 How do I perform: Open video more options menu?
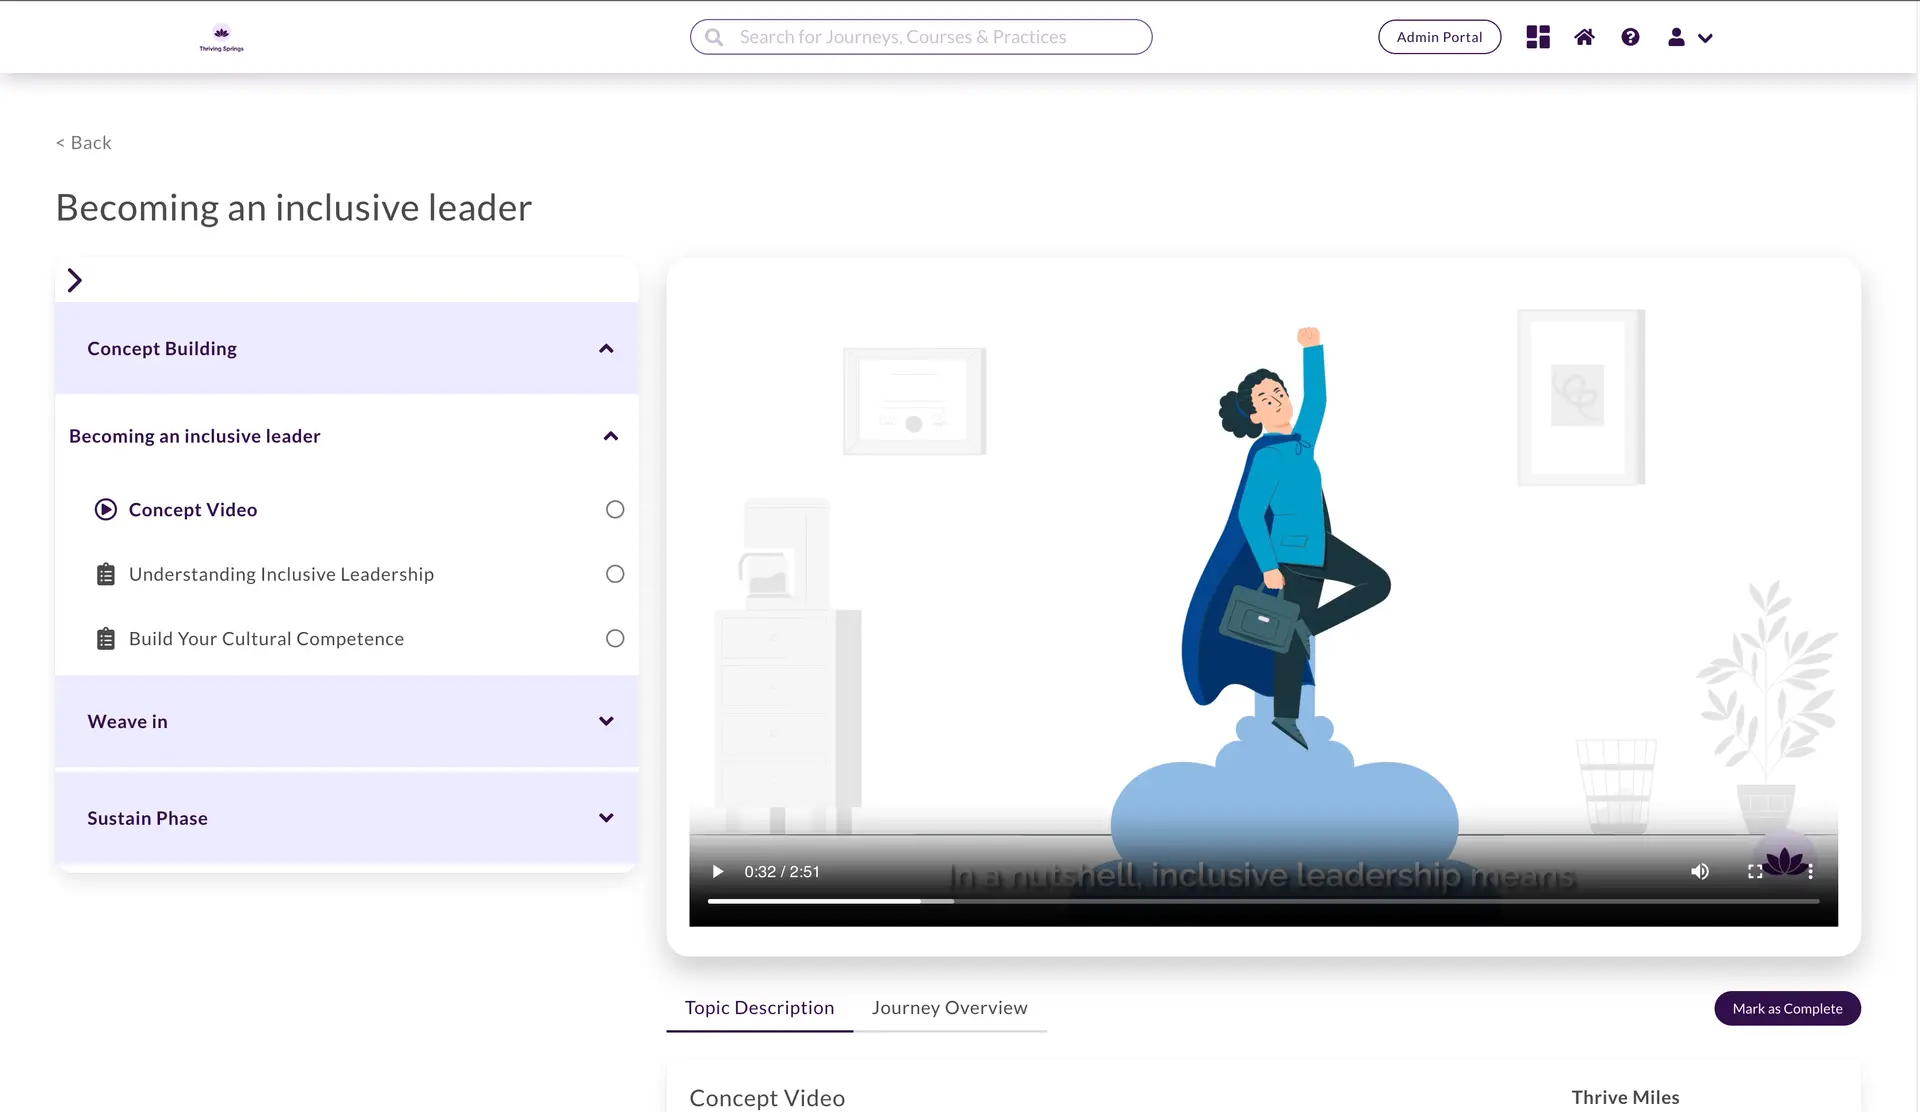pyautogui.click(x=1810, y=872)
